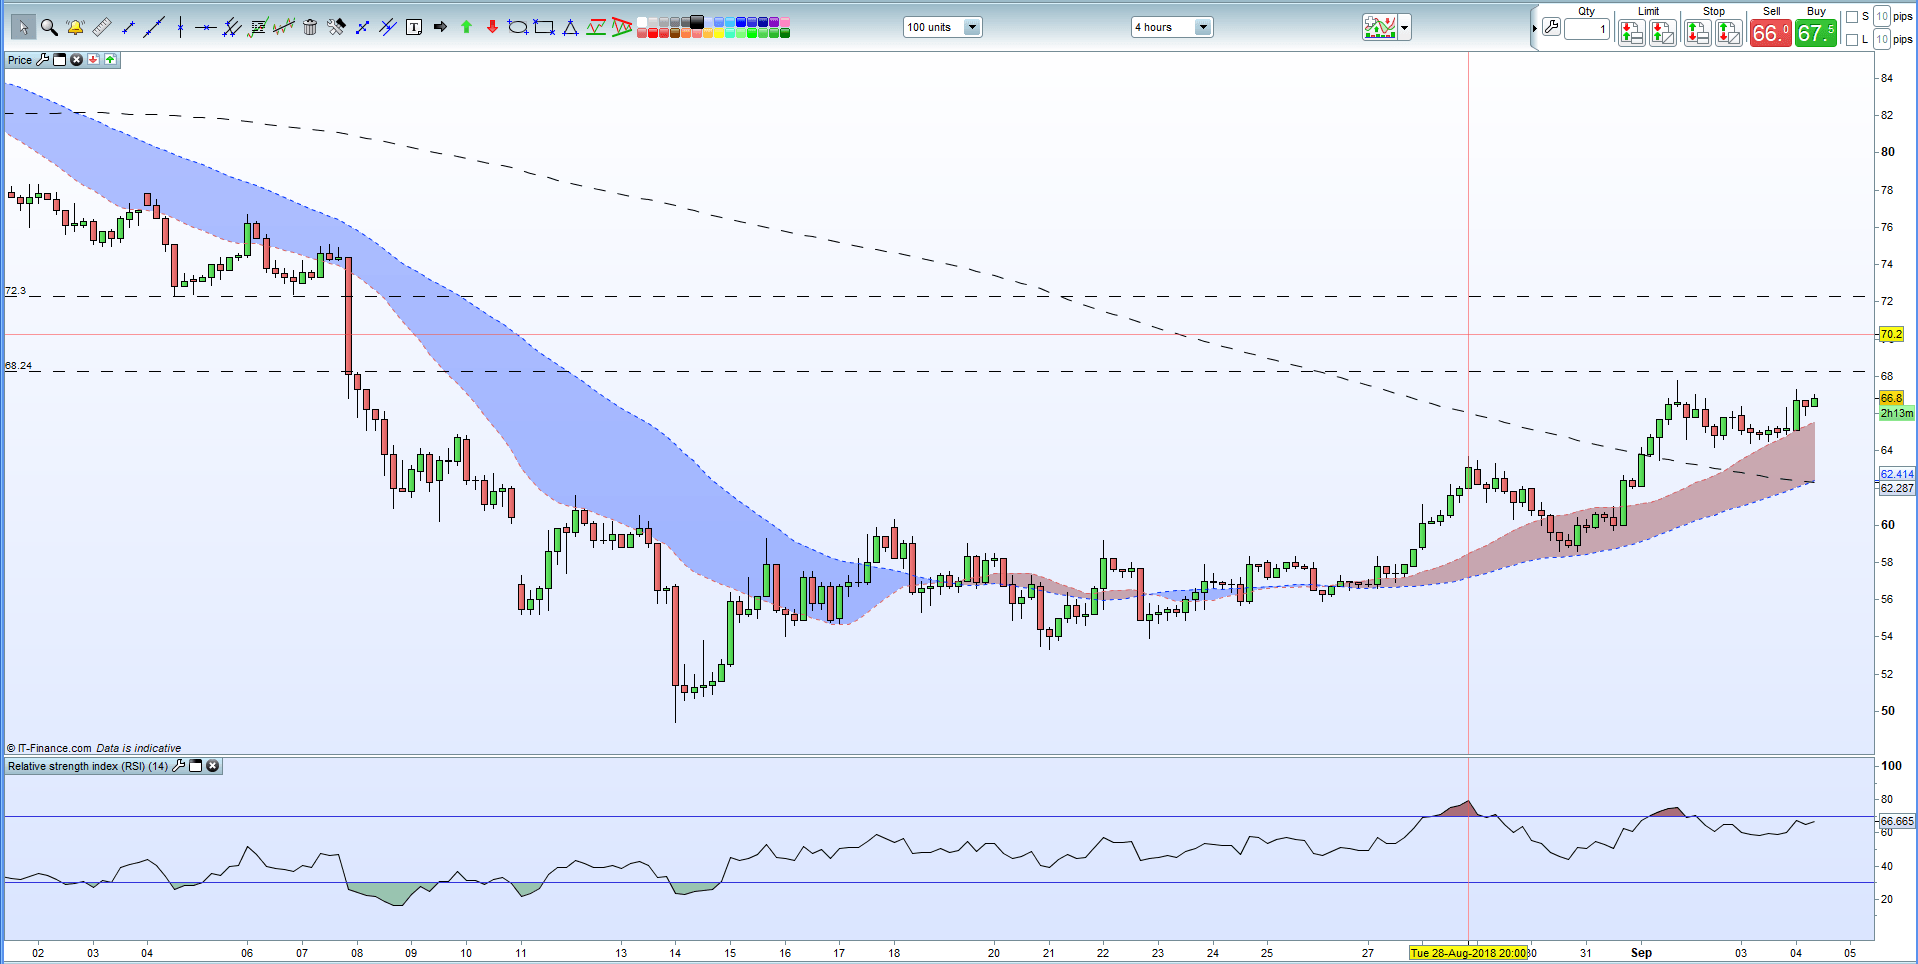Activate the magnifying glass zoom tool

[49, 27]
